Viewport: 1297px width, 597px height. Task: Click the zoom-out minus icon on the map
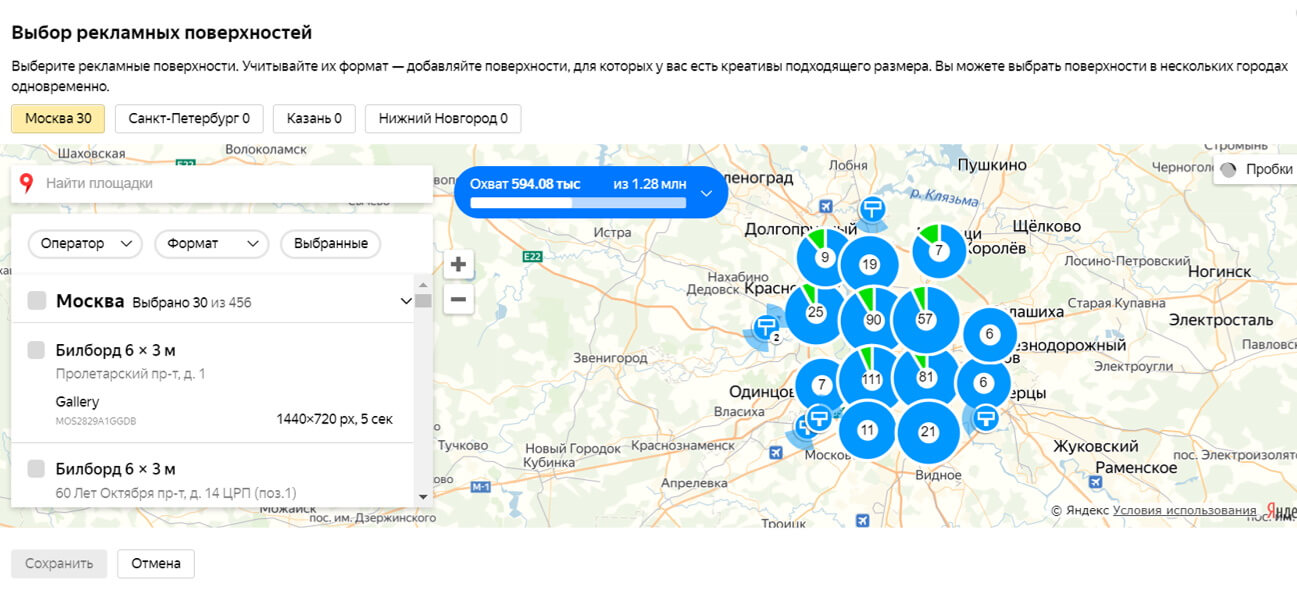click(458, 298)
